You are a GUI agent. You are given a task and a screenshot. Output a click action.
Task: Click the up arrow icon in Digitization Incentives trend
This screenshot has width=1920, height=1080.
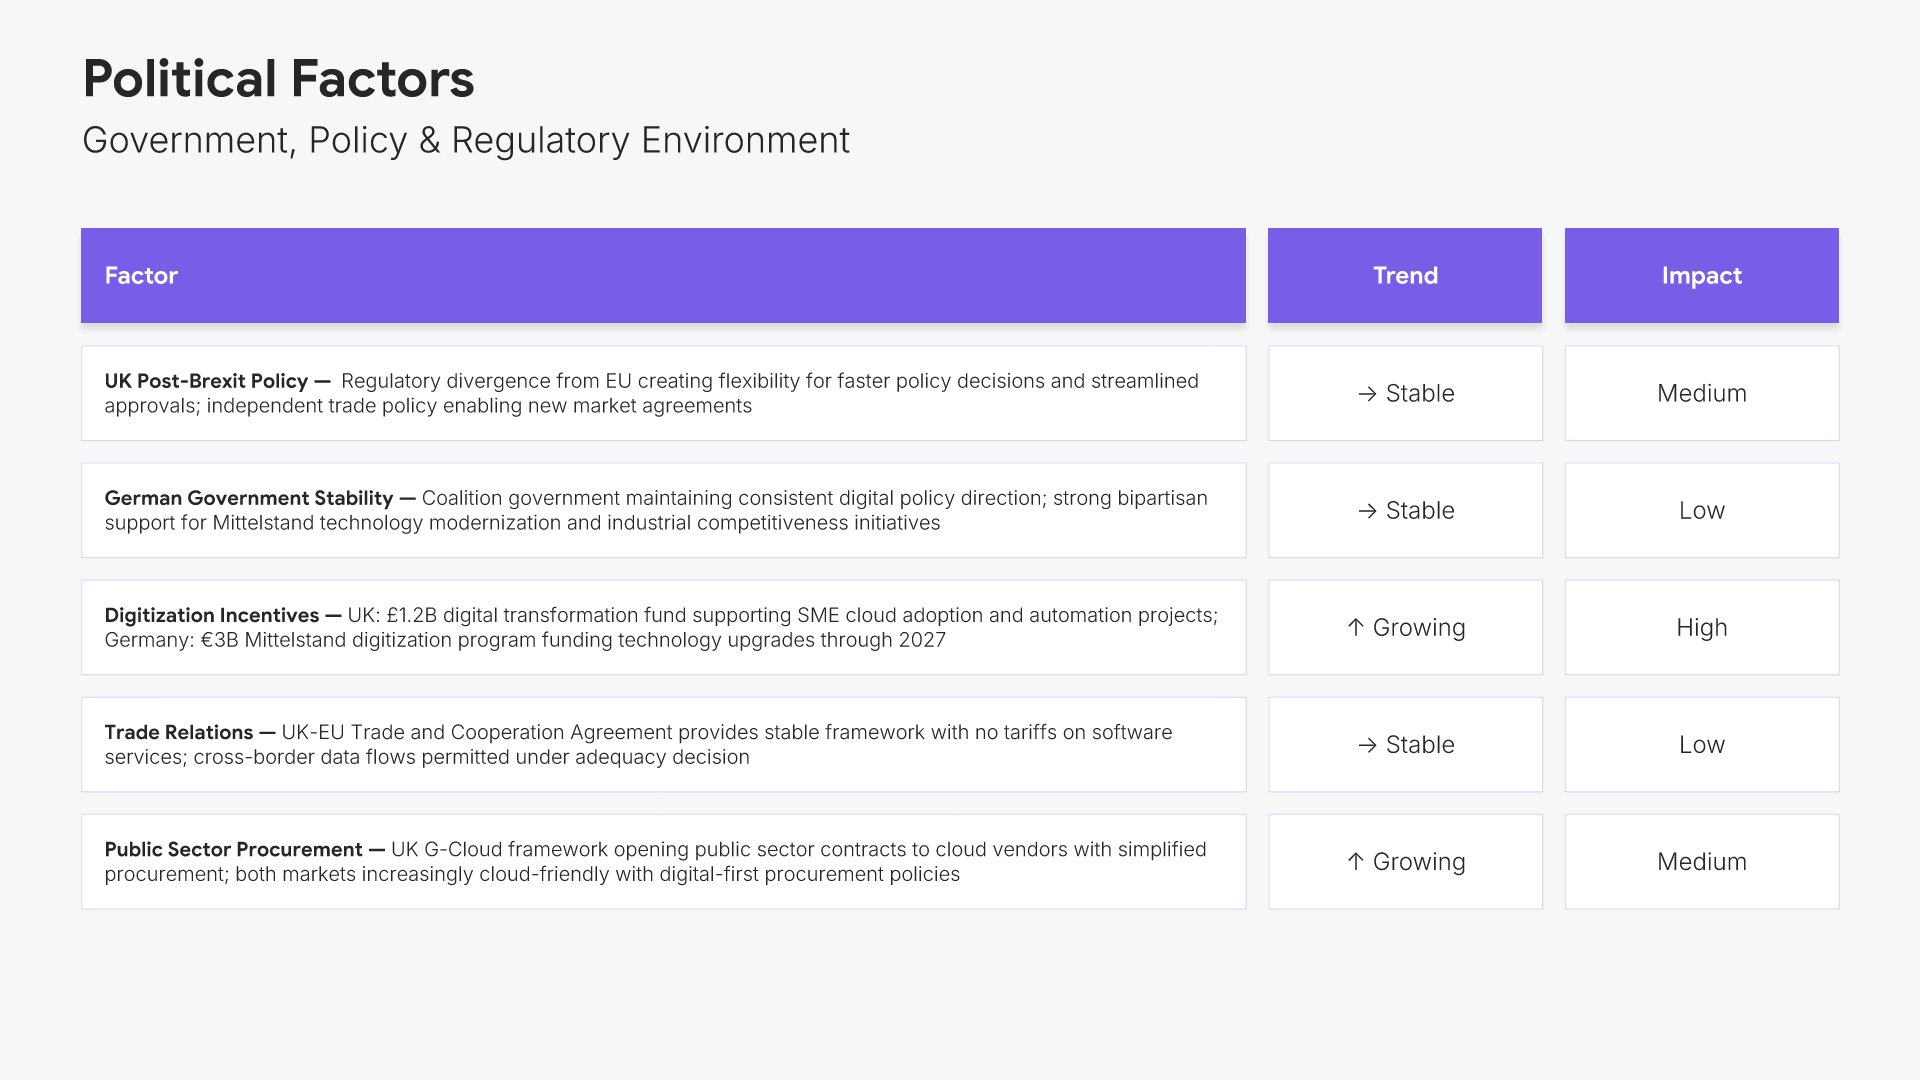click(x=1355, y=627)
